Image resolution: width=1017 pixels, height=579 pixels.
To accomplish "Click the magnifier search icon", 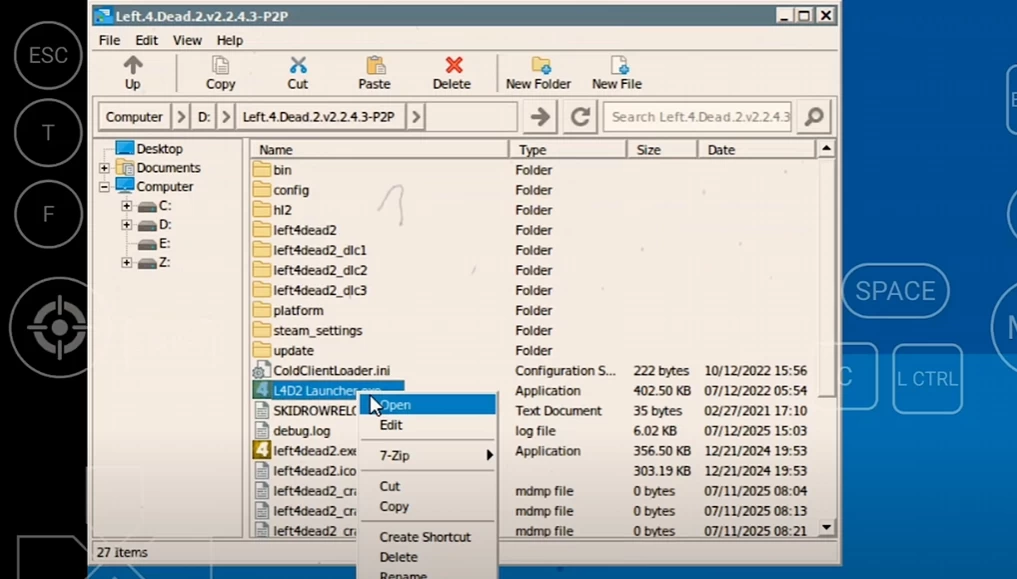I will point(815,117).
